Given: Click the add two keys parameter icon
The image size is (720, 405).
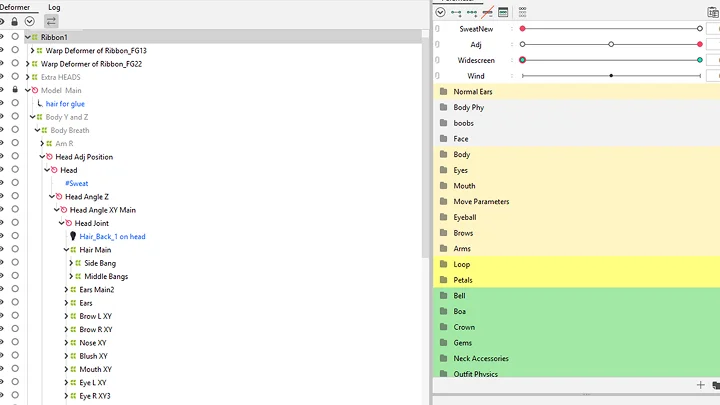Looking at the screenshot, I should click(x=456, y=13).
